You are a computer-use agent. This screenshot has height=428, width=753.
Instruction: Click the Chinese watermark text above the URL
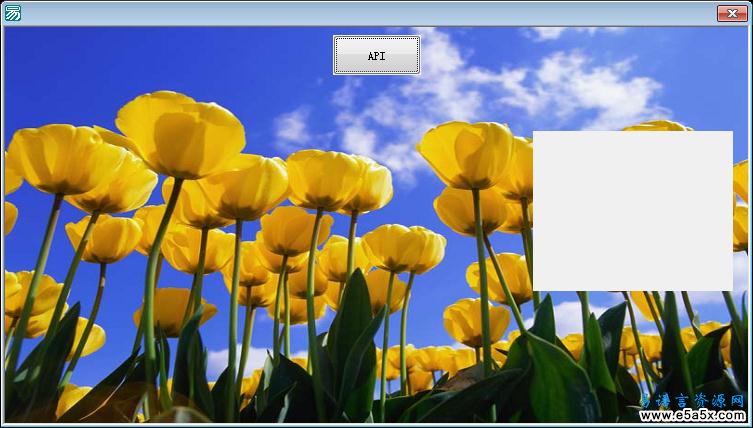click(x=692, y=400)
